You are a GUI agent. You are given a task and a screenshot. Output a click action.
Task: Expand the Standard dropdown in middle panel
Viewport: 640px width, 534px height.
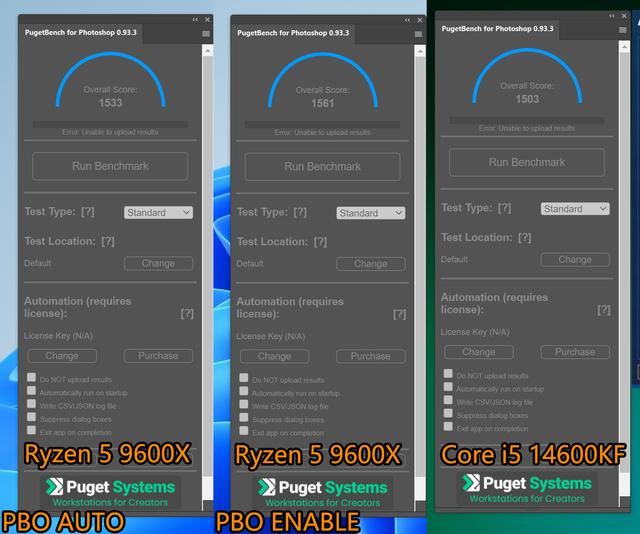pyautogui.click(x=370, y=213)
